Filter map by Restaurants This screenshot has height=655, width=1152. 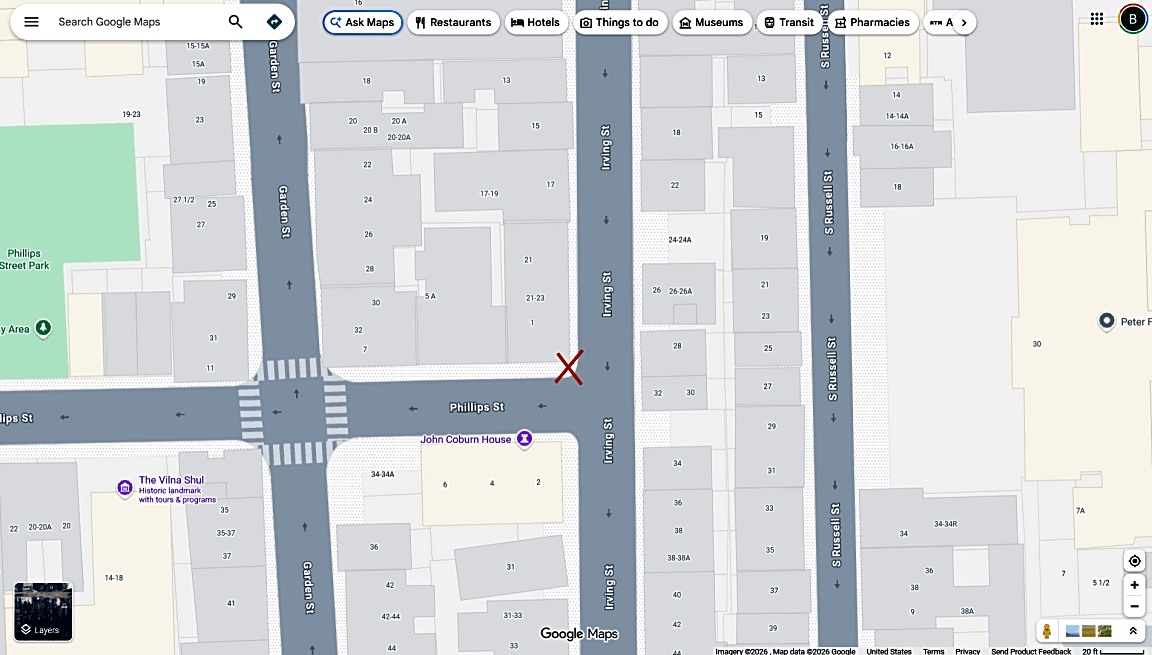tap(453, 22)
